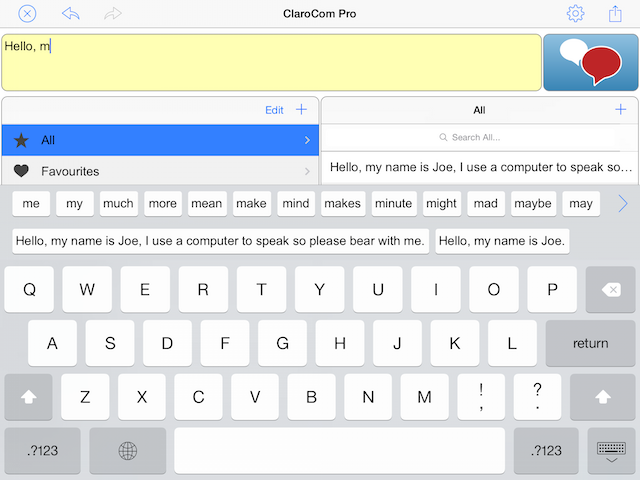Tap the A key

coord(52,343)
